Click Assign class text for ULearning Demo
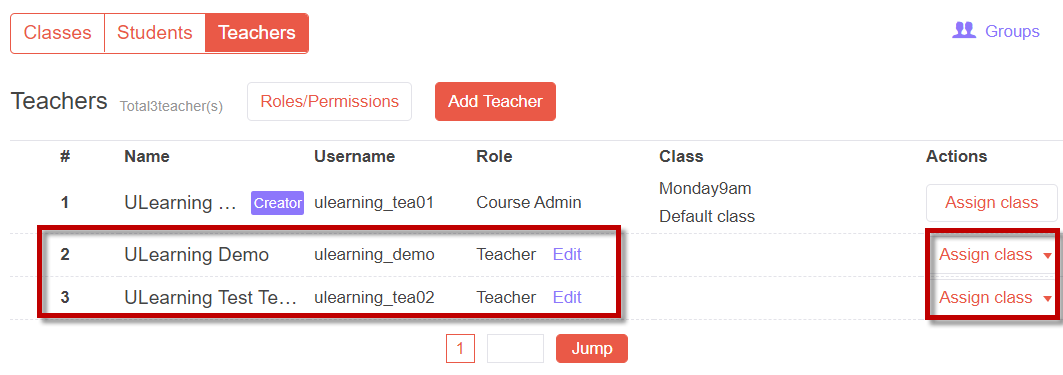This screenshot has width=1063, height=375. [x=985, y=255]
